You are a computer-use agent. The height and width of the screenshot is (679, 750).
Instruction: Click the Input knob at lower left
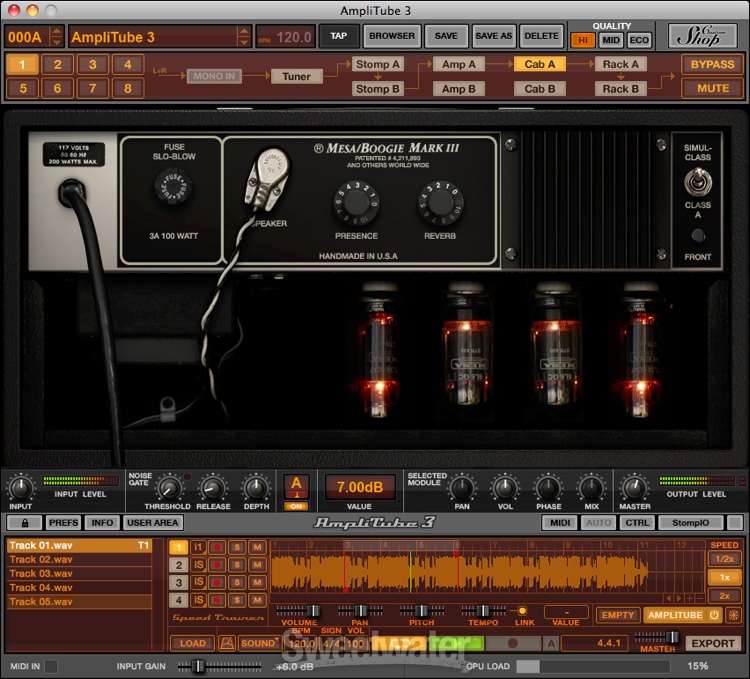coord(20,488)
